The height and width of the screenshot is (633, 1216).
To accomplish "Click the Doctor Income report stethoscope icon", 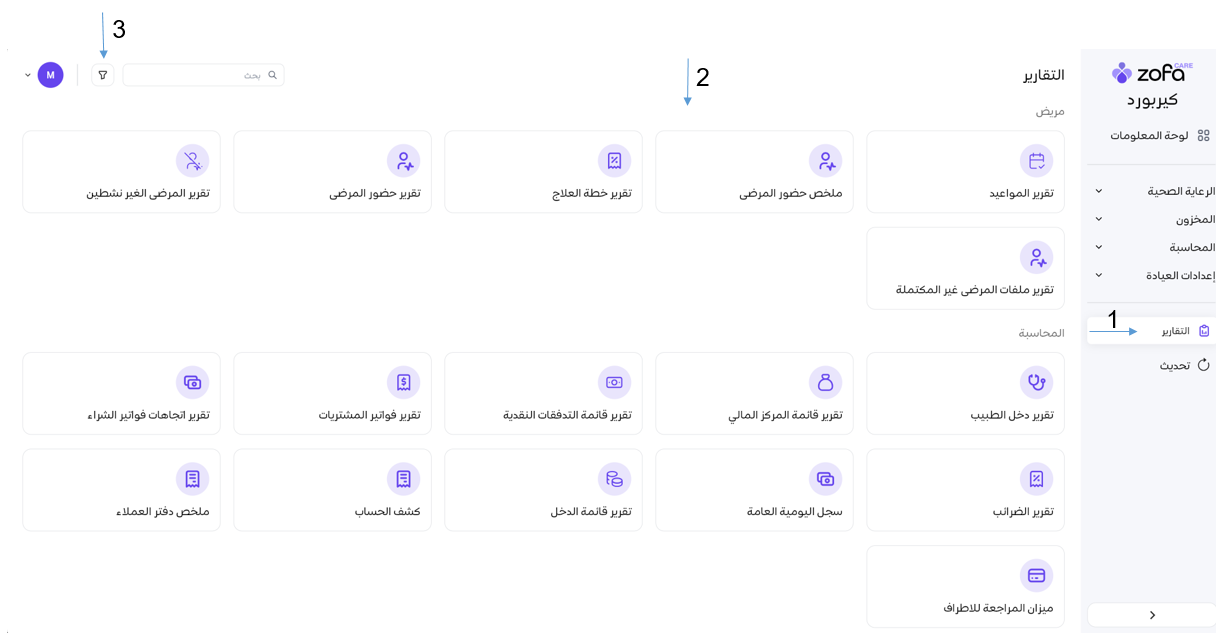I will (x=1037, y=382).
